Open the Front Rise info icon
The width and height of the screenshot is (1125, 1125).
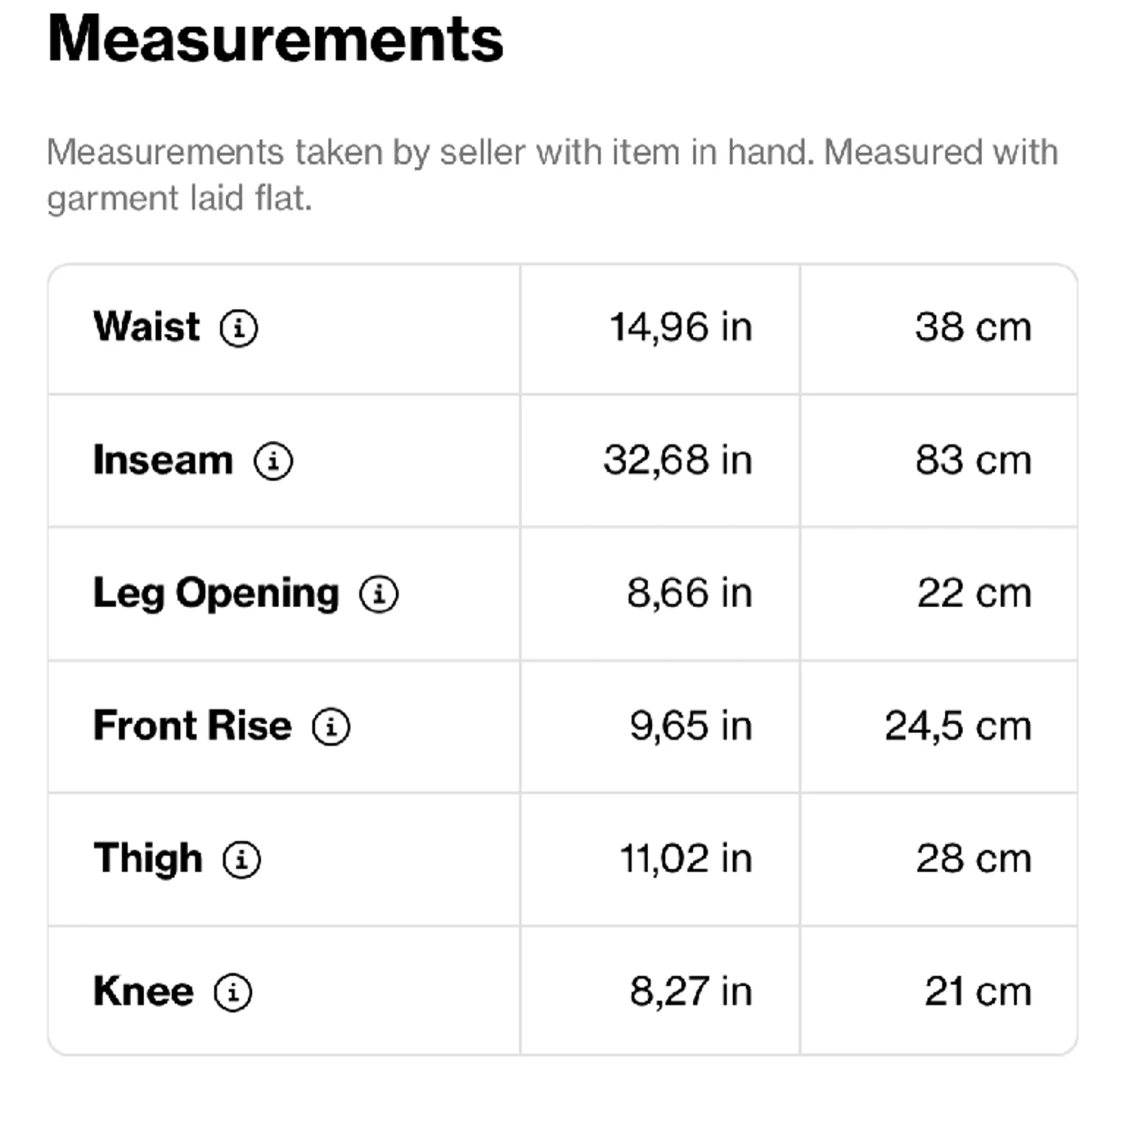[x=331, y=727]
